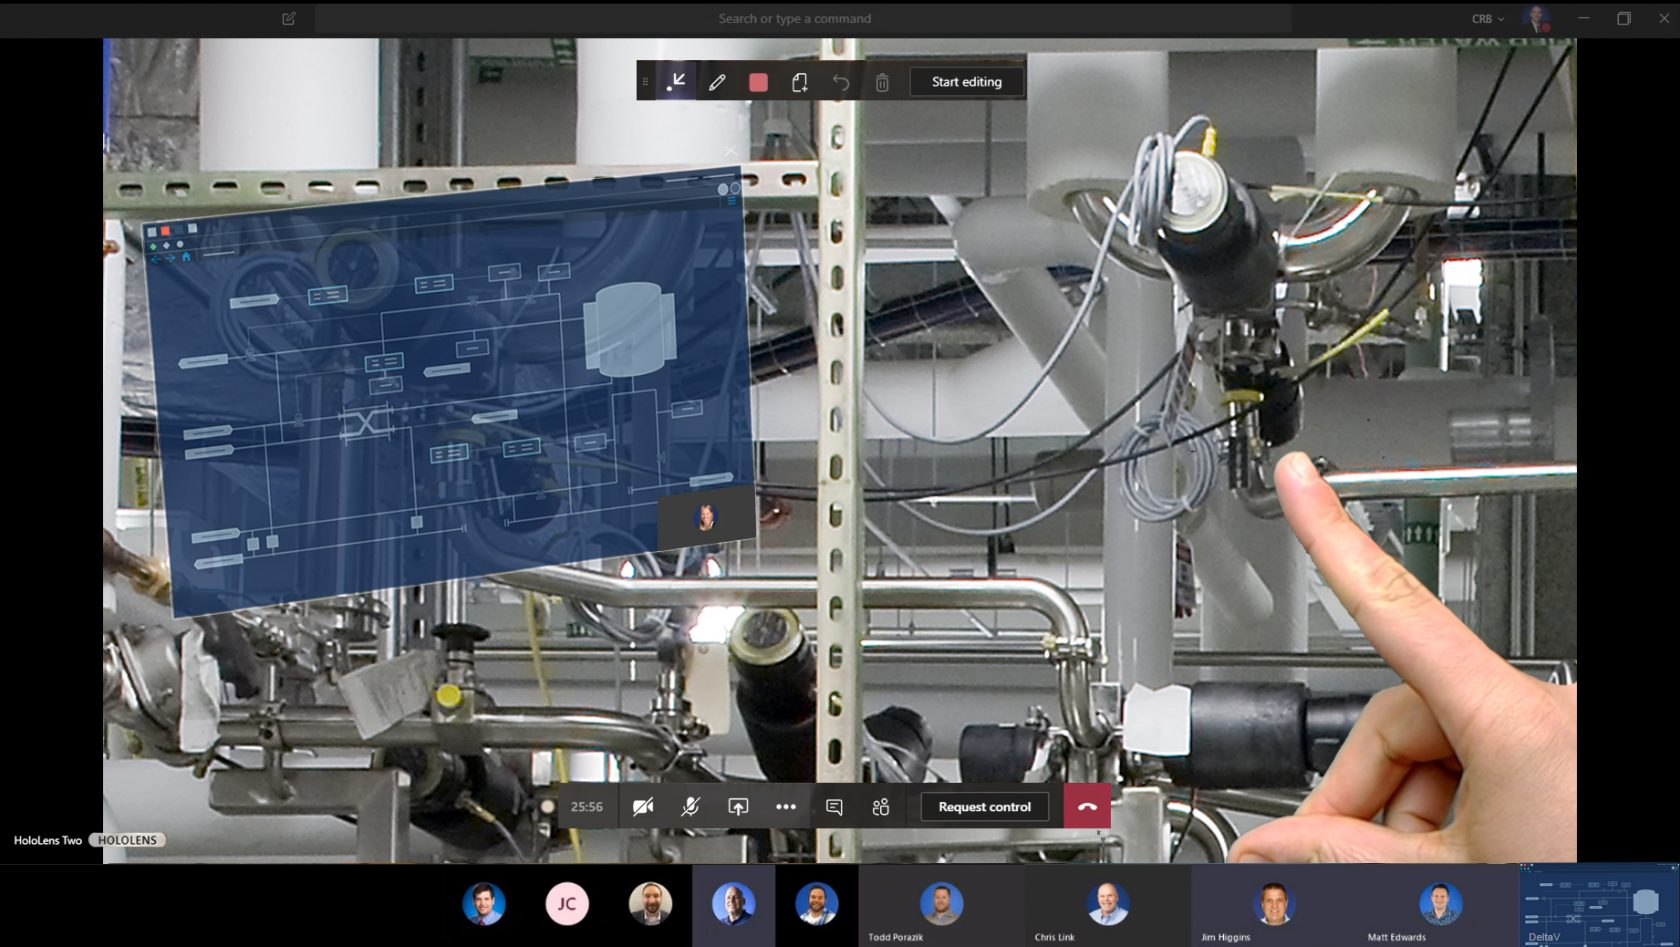The width and height of the screenshot is (1680, 947).
Task: Show the meeting chat panel
Action: [x=834, y=807]
